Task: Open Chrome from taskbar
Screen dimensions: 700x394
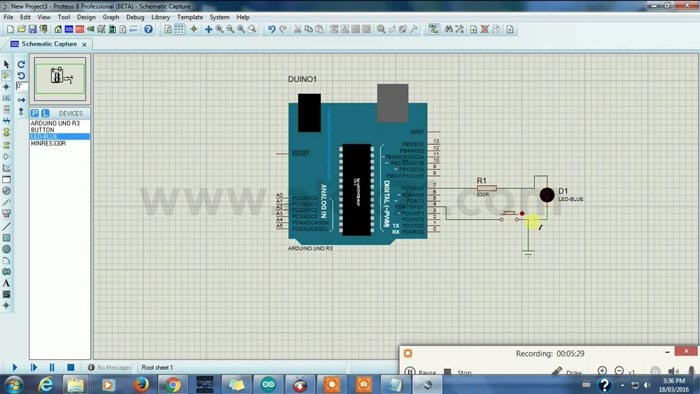Action: [x=173, y=384]
